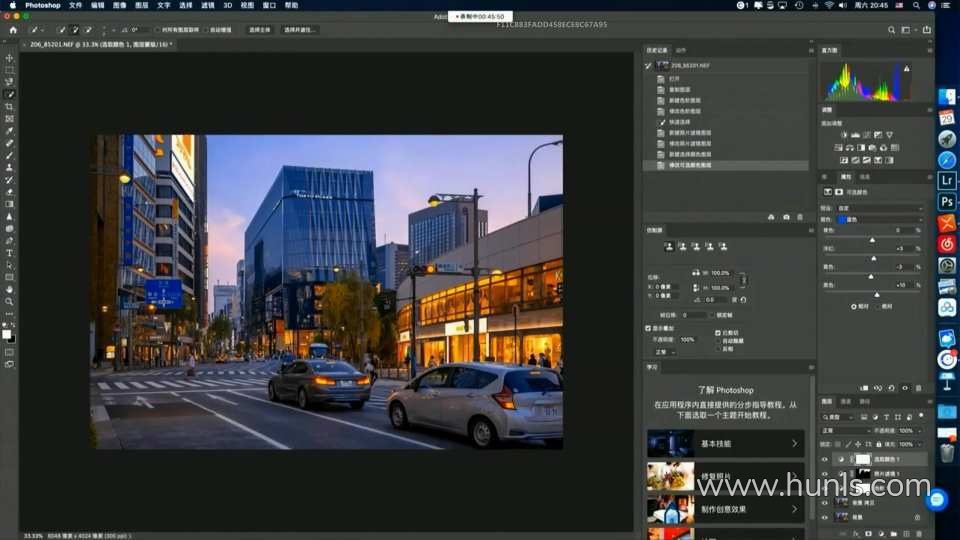Open Safari from the Dock
The image size is (960, 540).
[947, 160]
